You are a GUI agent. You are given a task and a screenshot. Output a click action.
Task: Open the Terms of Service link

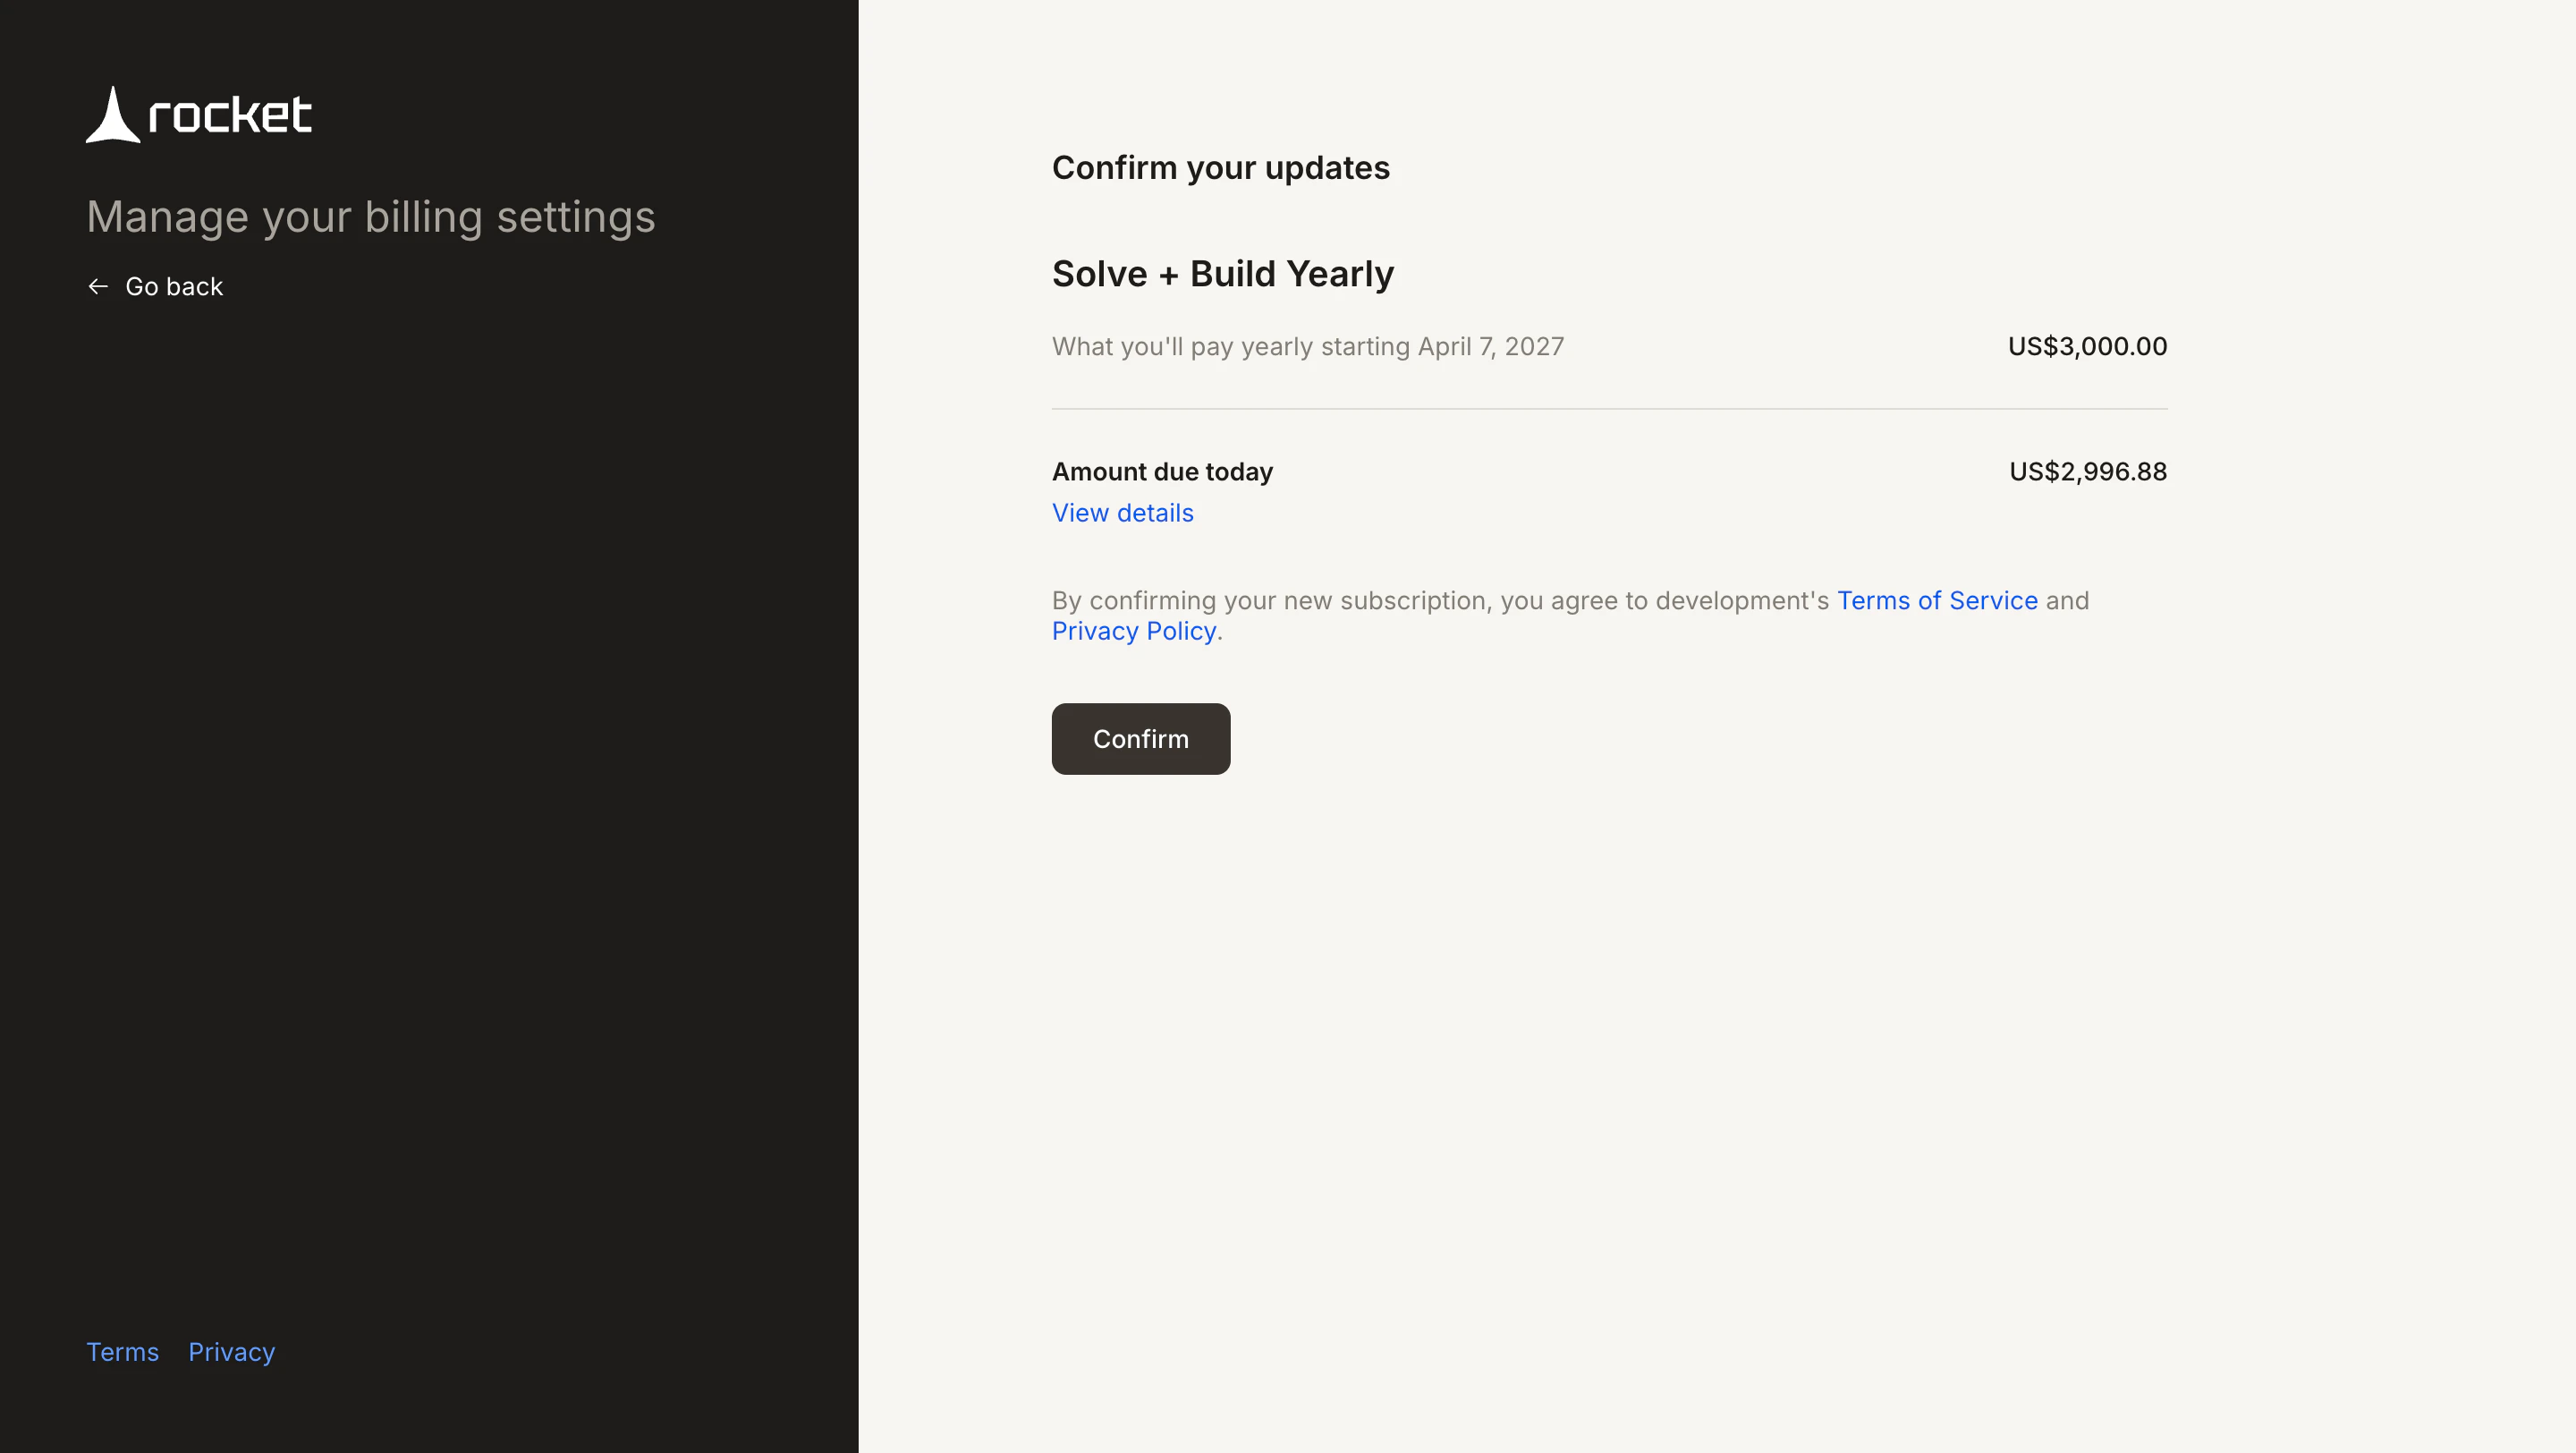1936,601
